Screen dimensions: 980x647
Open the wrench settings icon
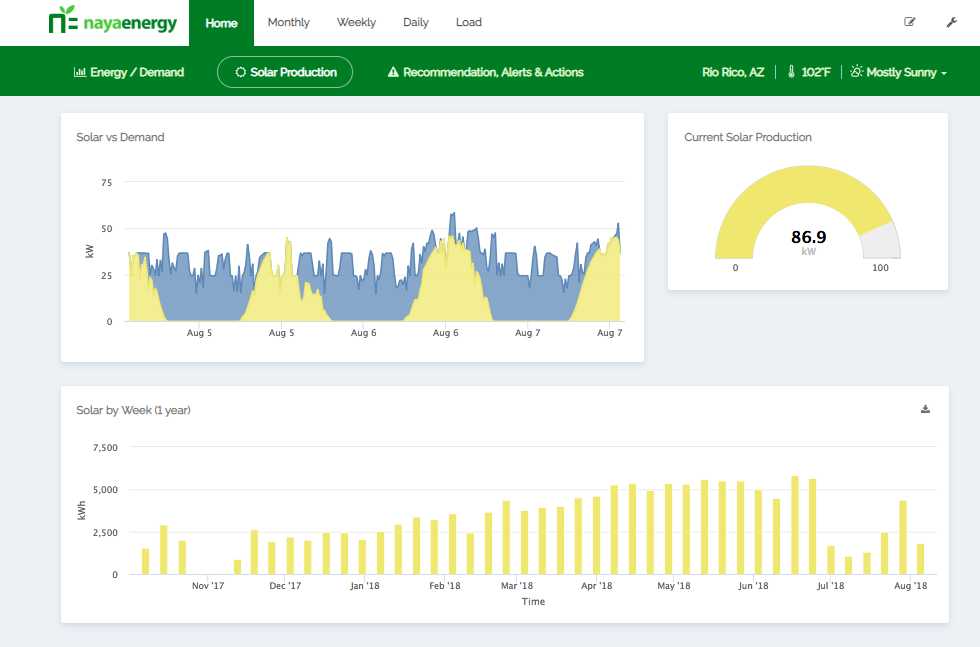click(x=951, y=22)
